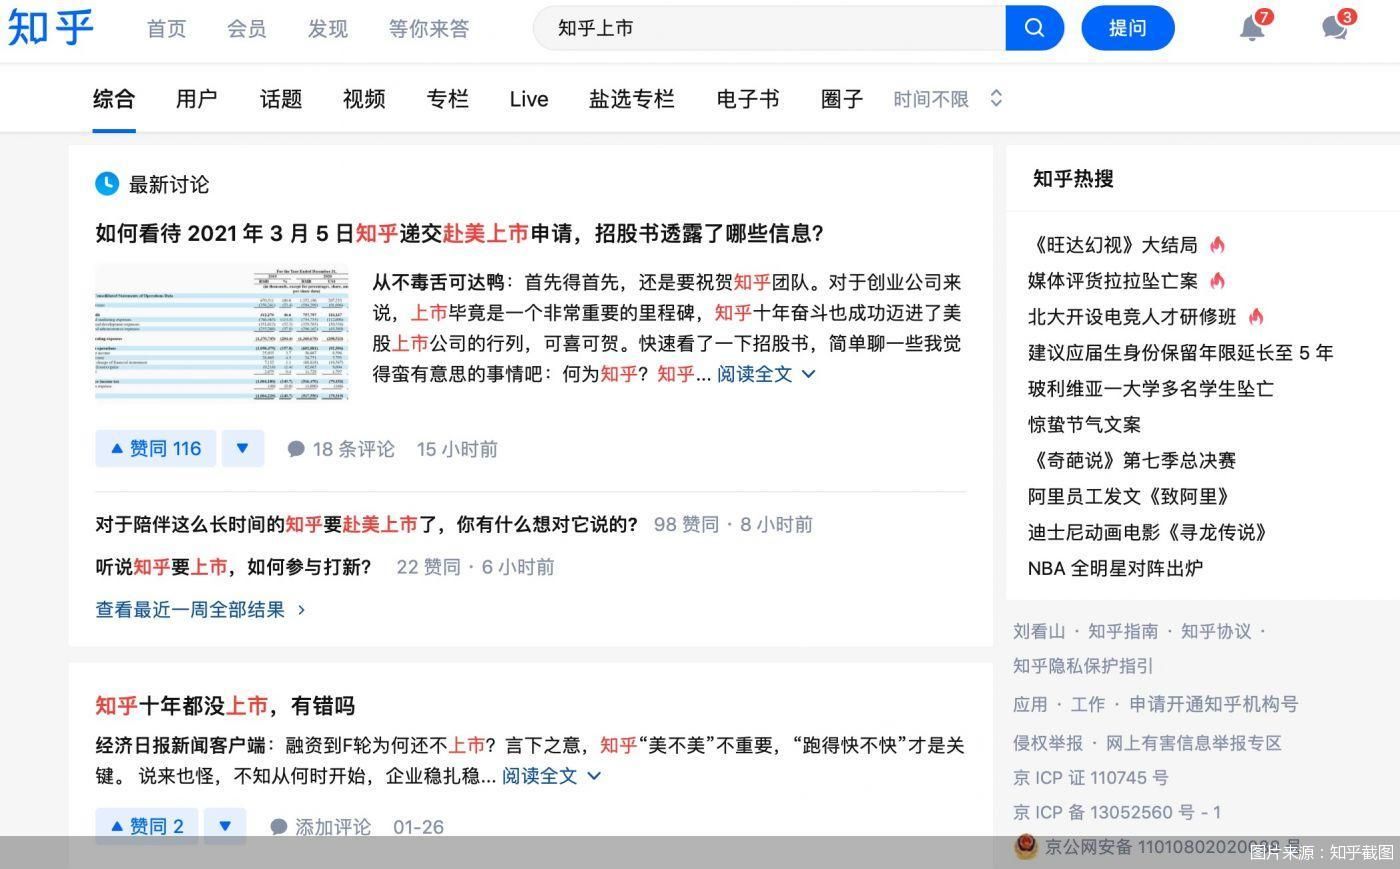Switch to the 综合 tab
Viewport: 1400px width, 869px height.
pyautogui.click(x=114, y=99)
